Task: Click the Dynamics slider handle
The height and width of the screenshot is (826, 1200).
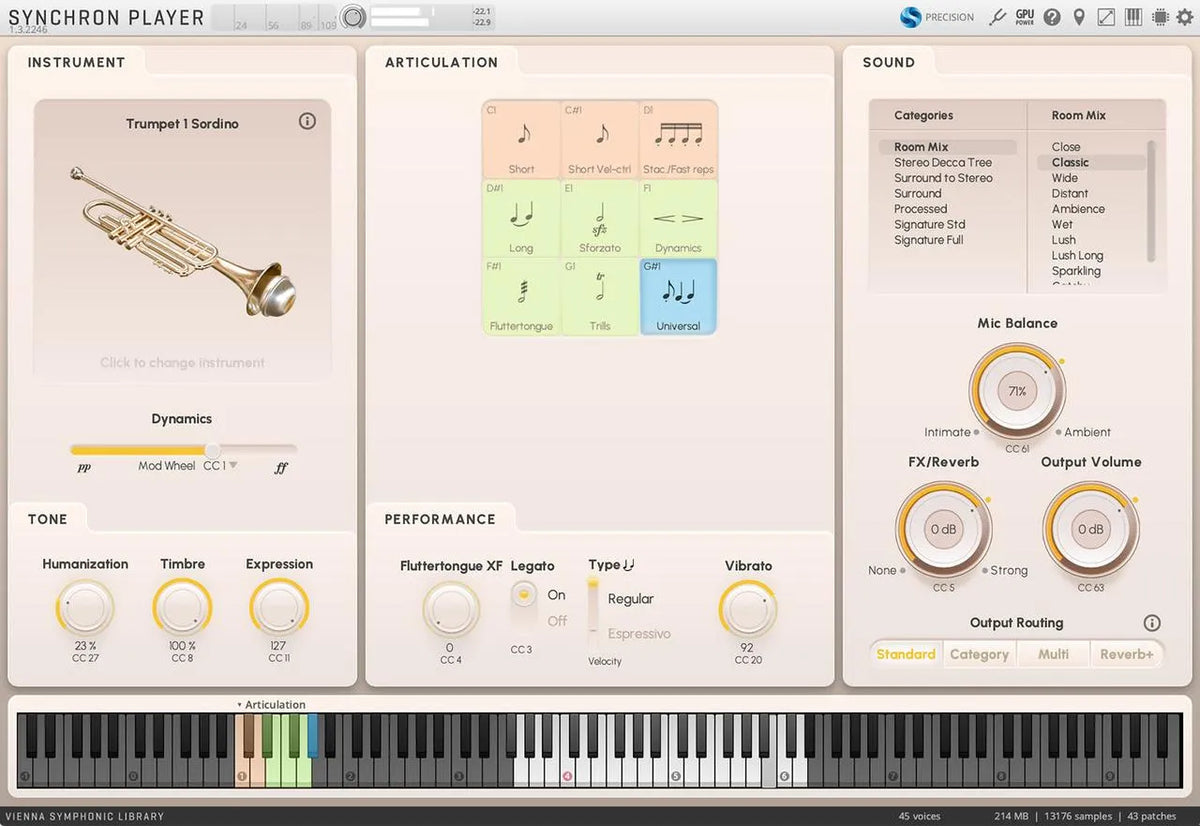Action: pos(212,450)
